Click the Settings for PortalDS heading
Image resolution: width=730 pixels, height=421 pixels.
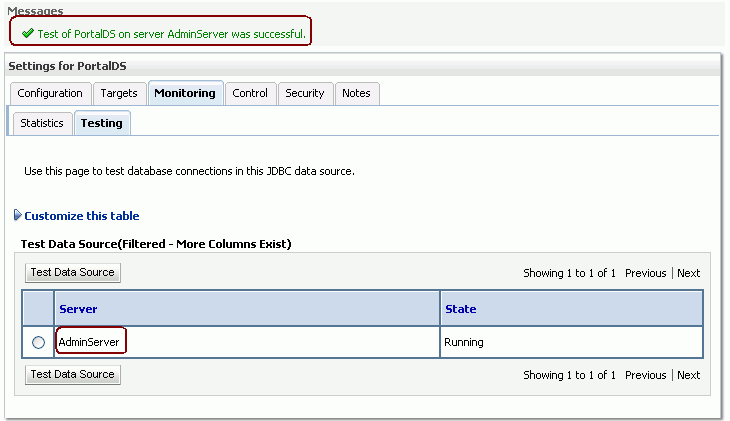68,66
